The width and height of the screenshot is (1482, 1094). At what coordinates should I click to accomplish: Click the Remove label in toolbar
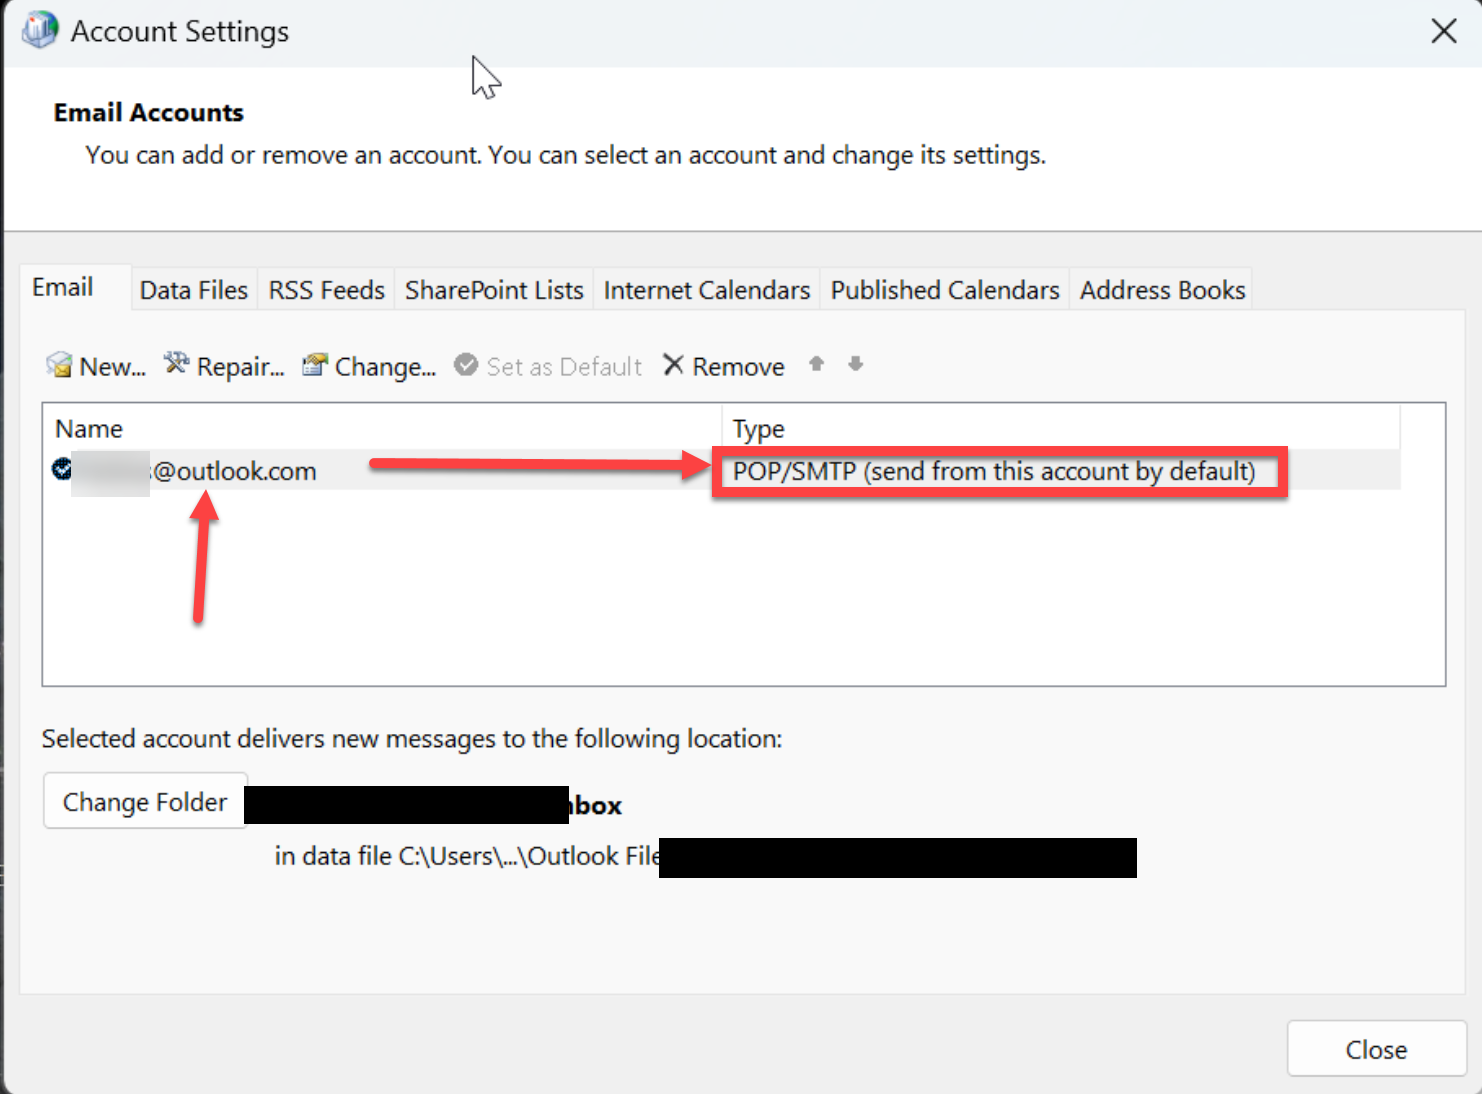739,367
